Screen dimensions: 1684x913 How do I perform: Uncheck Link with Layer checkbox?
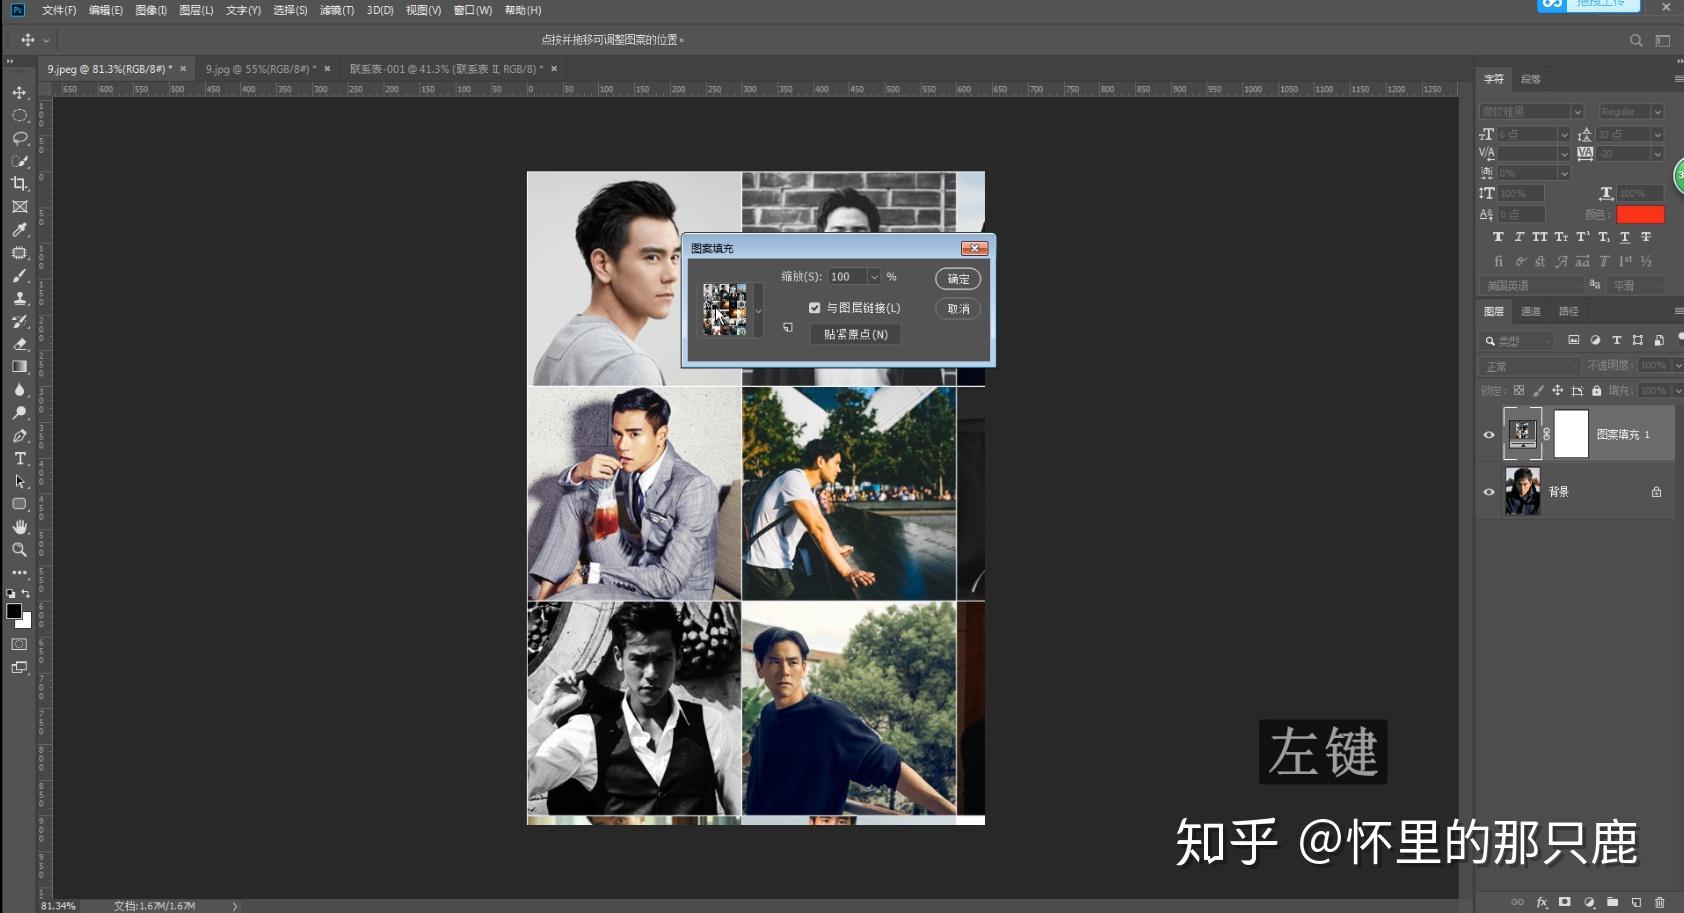[x=814, y=308]
